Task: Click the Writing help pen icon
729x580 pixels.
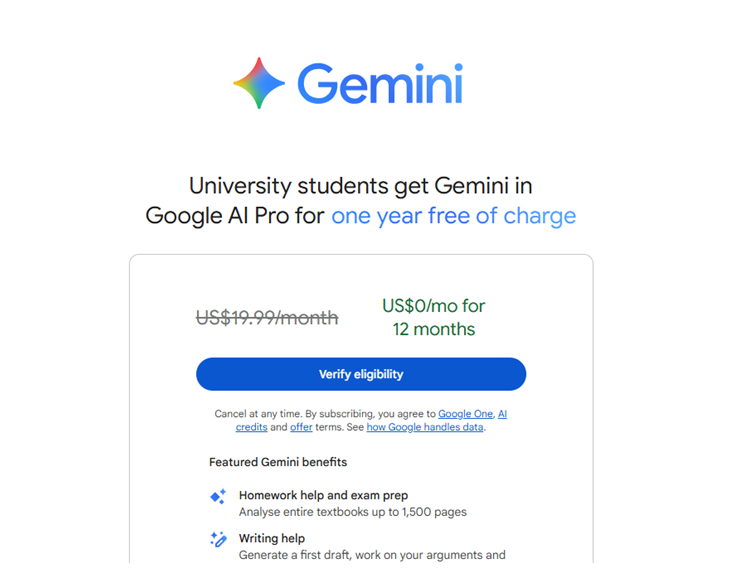Action: pos(218,539)
